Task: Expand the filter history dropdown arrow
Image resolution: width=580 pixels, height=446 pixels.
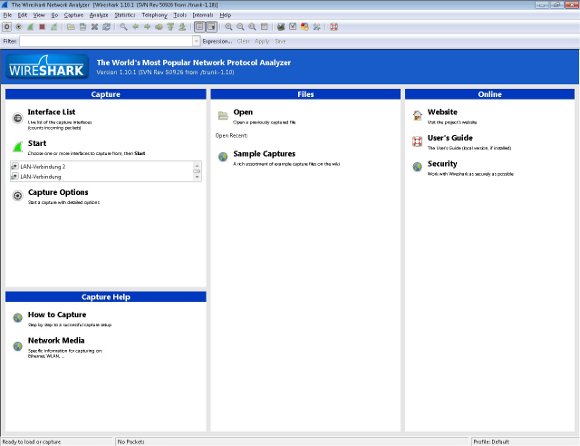Action: pos(196,41)
